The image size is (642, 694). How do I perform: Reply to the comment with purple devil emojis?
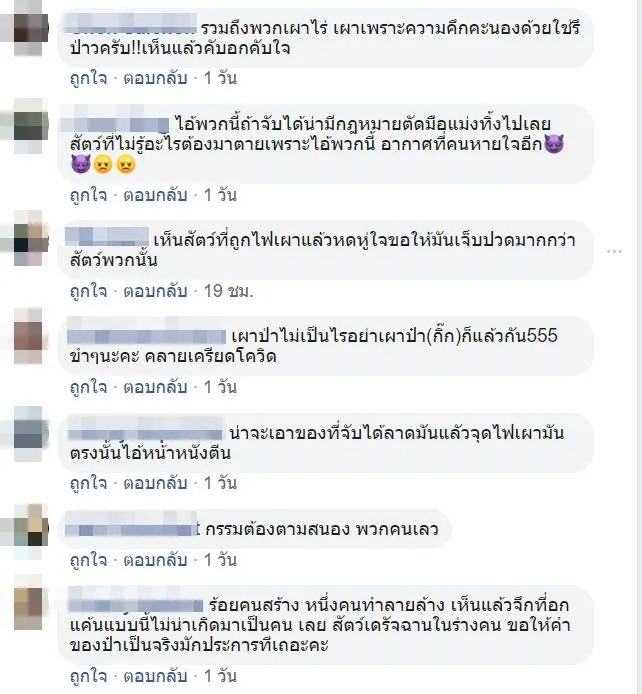point(155,195)
